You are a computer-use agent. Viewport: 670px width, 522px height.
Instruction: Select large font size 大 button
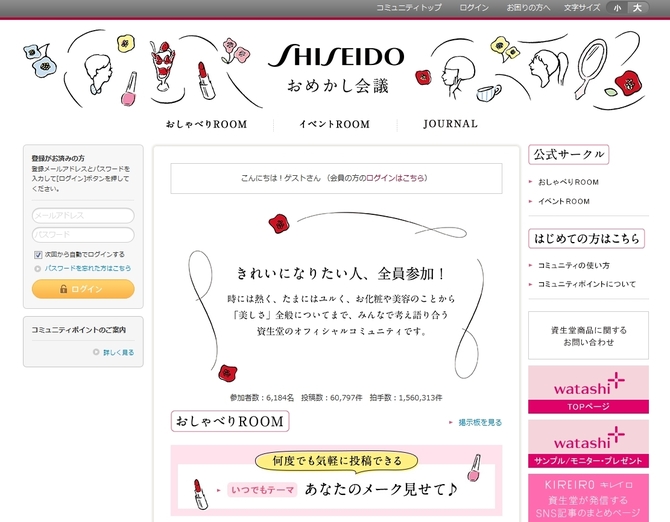638,8
